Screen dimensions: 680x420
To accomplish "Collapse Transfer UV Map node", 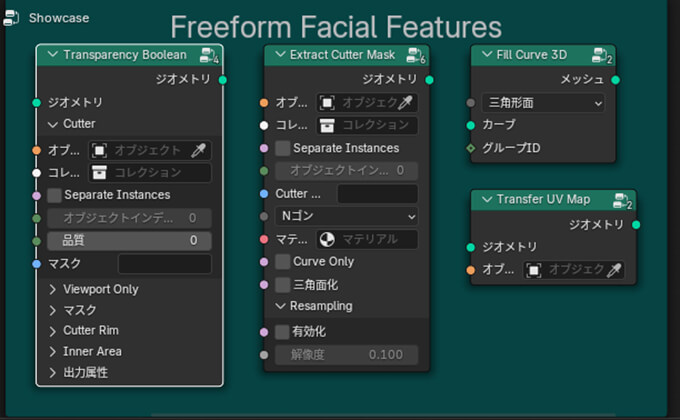I will click(x=487, y=200).
